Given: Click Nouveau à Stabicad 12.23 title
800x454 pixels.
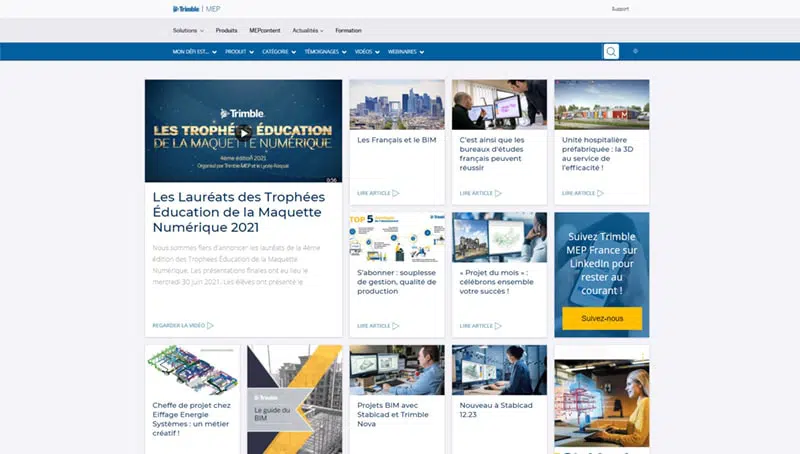Looking at the screenshot, I should pyautogui.click(x=496, y=410).
